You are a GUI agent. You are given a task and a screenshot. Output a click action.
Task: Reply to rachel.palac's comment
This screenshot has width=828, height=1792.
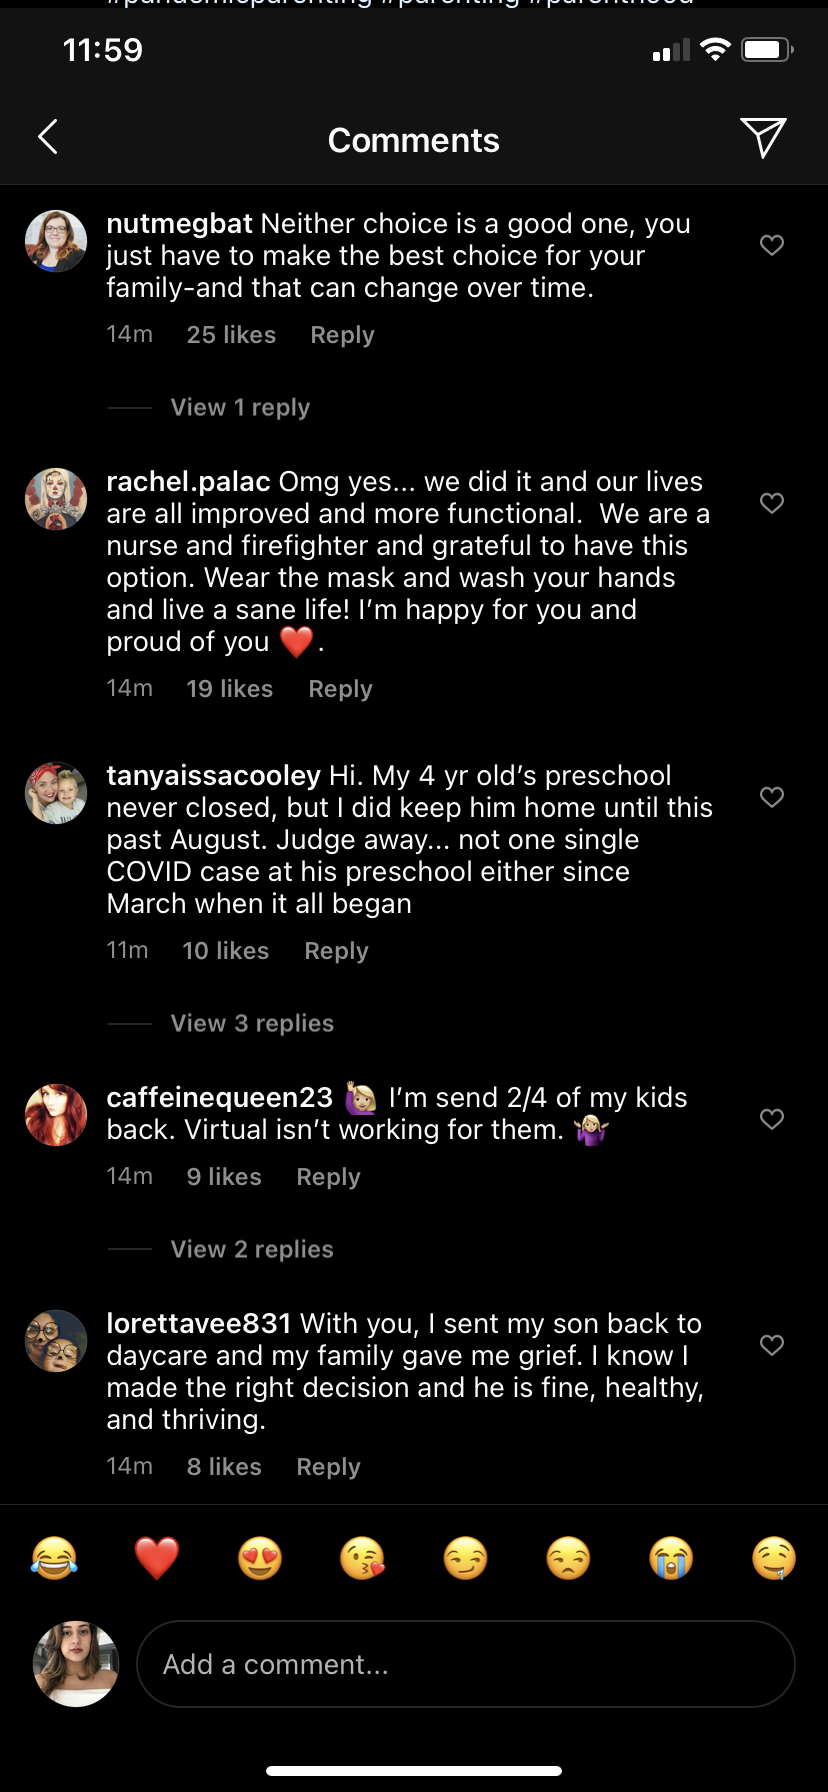point(340,689)
